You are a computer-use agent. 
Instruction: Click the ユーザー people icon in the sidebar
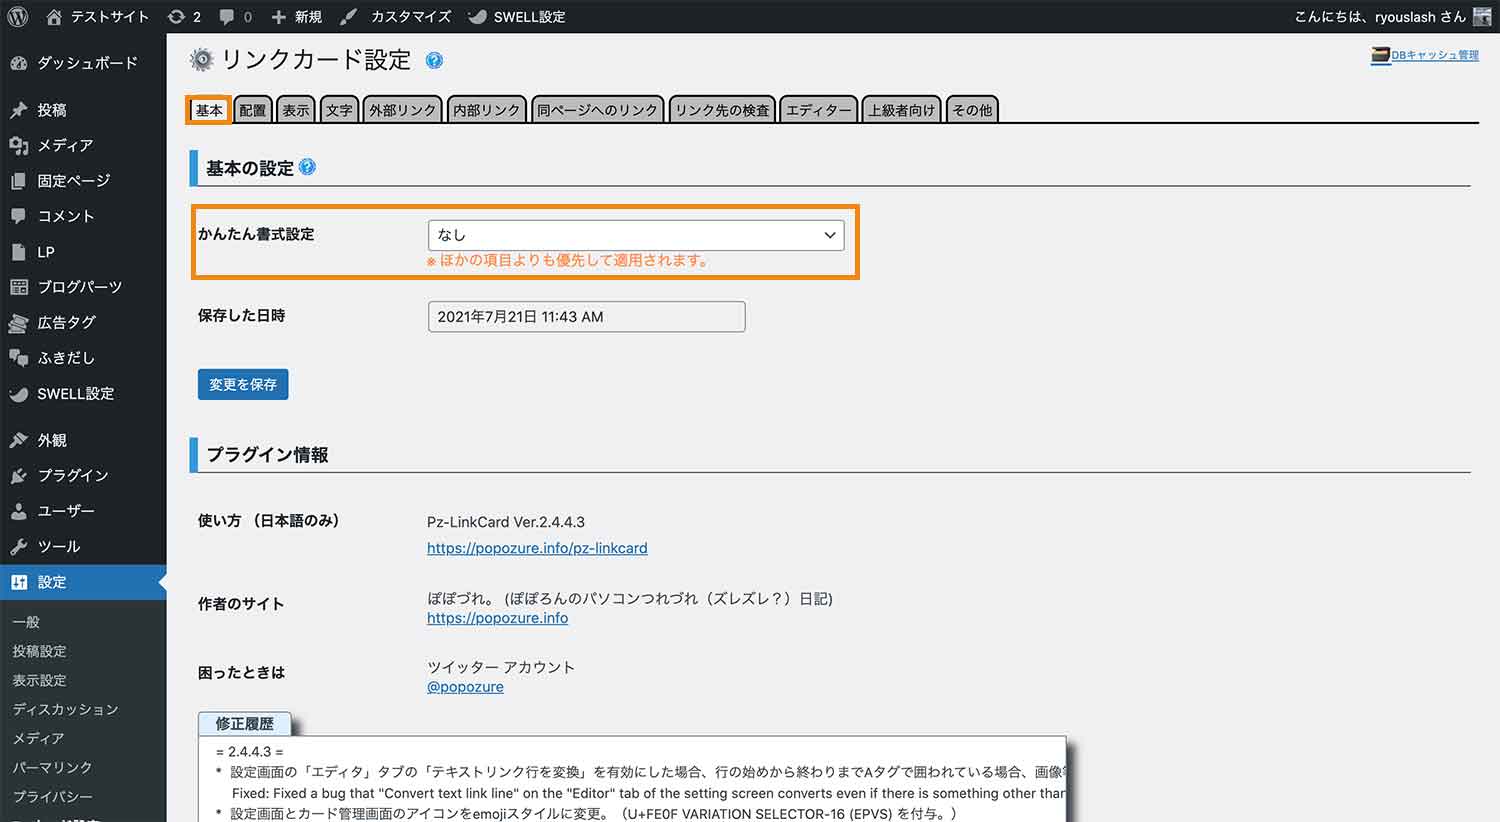coord(20,510)
